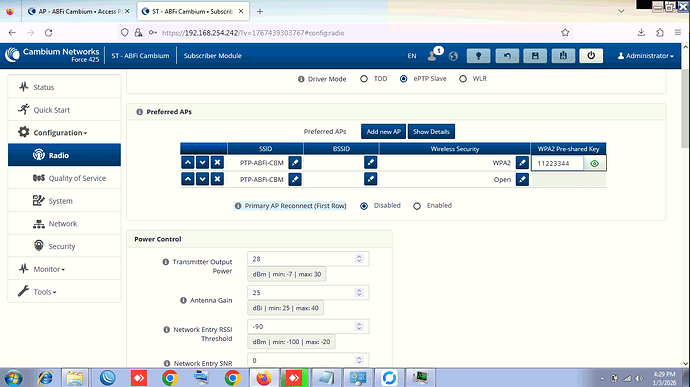Set Primary AP Reconnect to Disabled

tap(364, 206)
